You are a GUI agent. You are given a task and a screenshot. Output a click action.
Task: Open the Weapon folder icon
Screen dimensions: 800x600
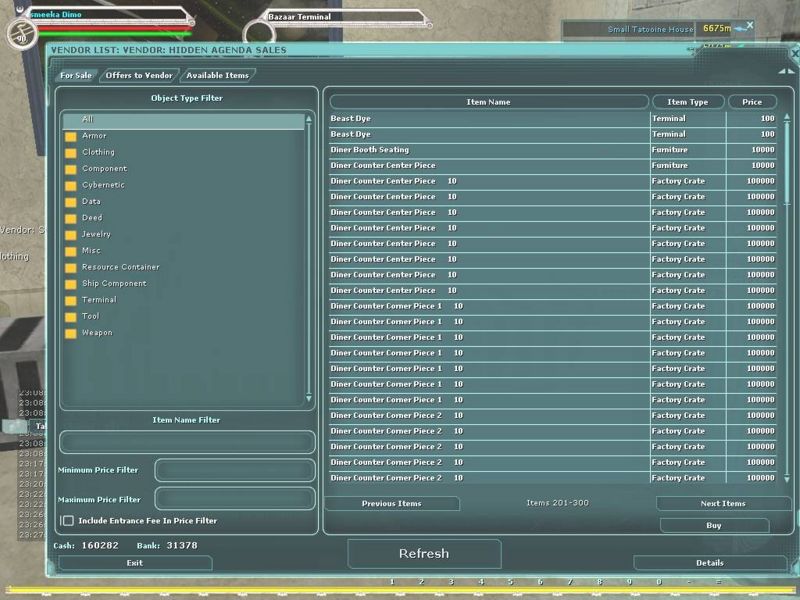(71, 333)
